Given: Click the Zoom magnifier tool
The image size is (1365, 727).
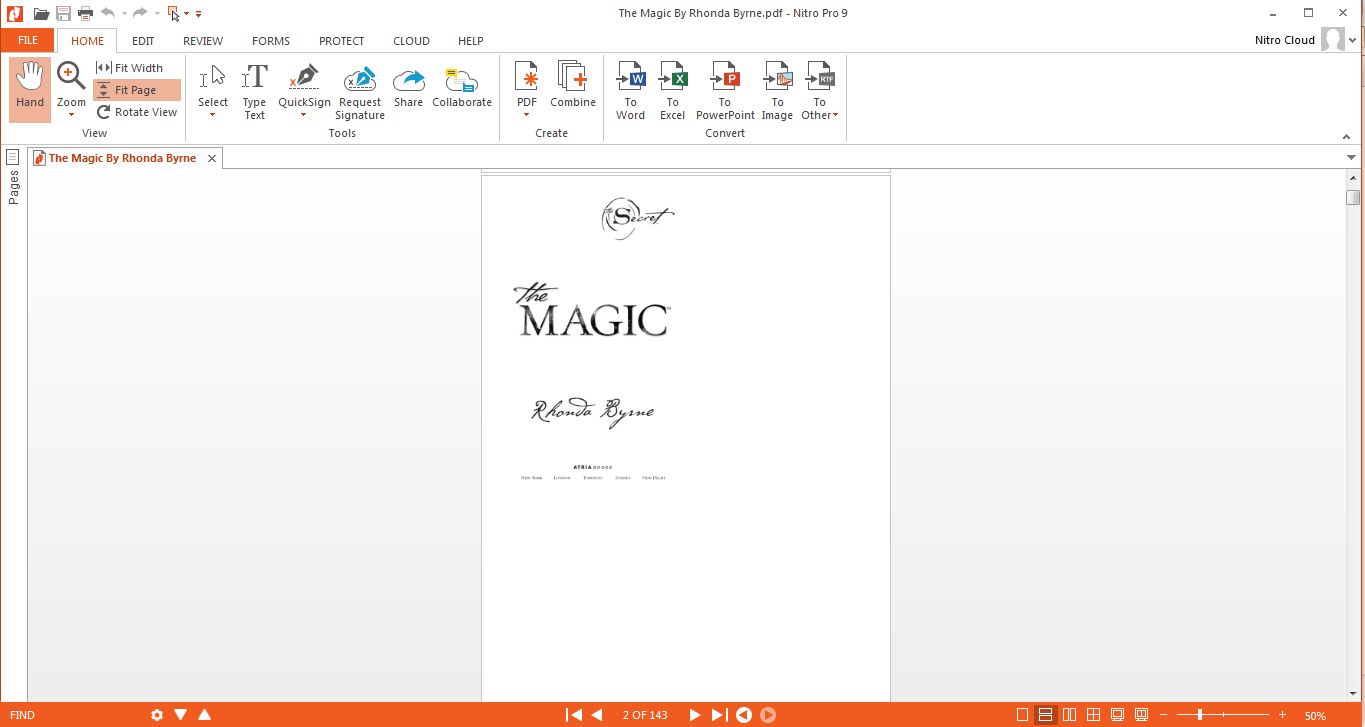Looking at the screenshot, I should click(x=71, y=77).
